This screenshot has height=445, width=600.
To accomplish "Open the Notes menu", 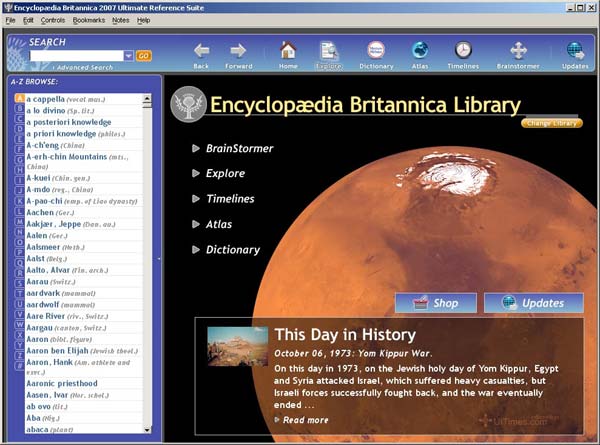I will pyautogui.click(x=121, y=20).
